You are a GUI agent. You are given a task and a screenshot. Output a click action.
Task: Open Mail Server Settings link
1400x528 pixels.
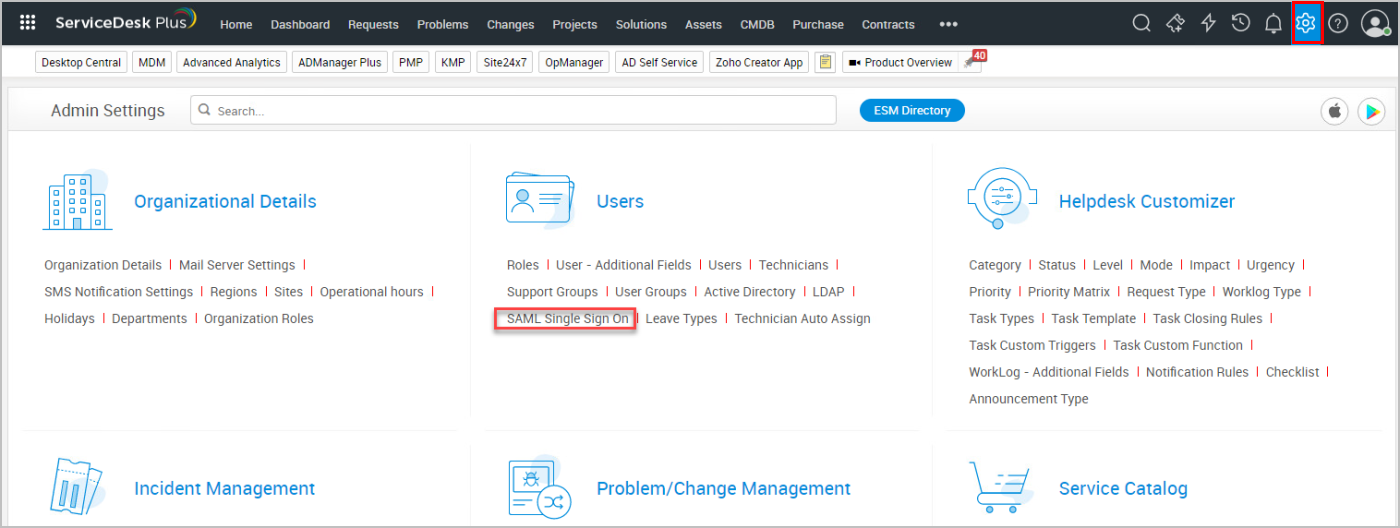click(x=237, y=265)
